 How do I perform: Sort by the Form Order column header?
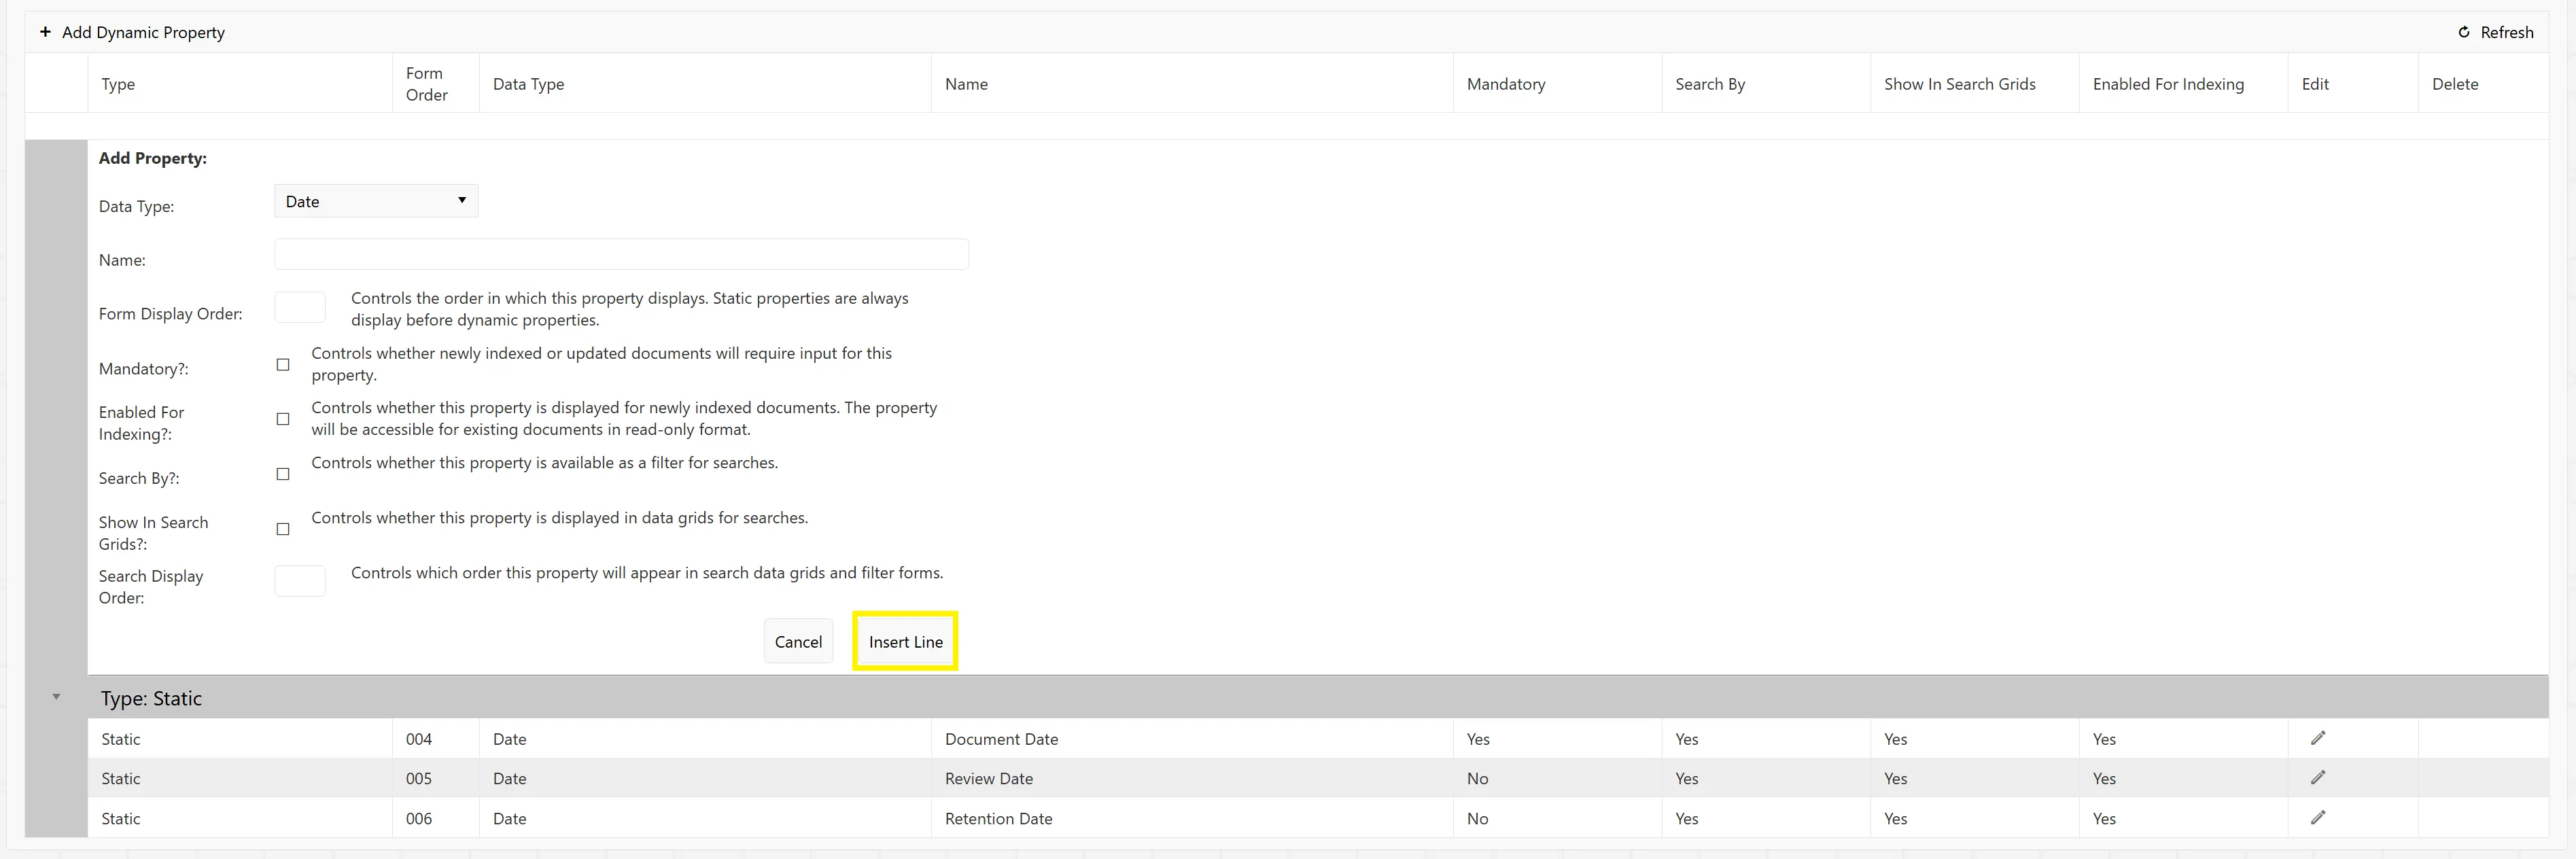(427, 84)
